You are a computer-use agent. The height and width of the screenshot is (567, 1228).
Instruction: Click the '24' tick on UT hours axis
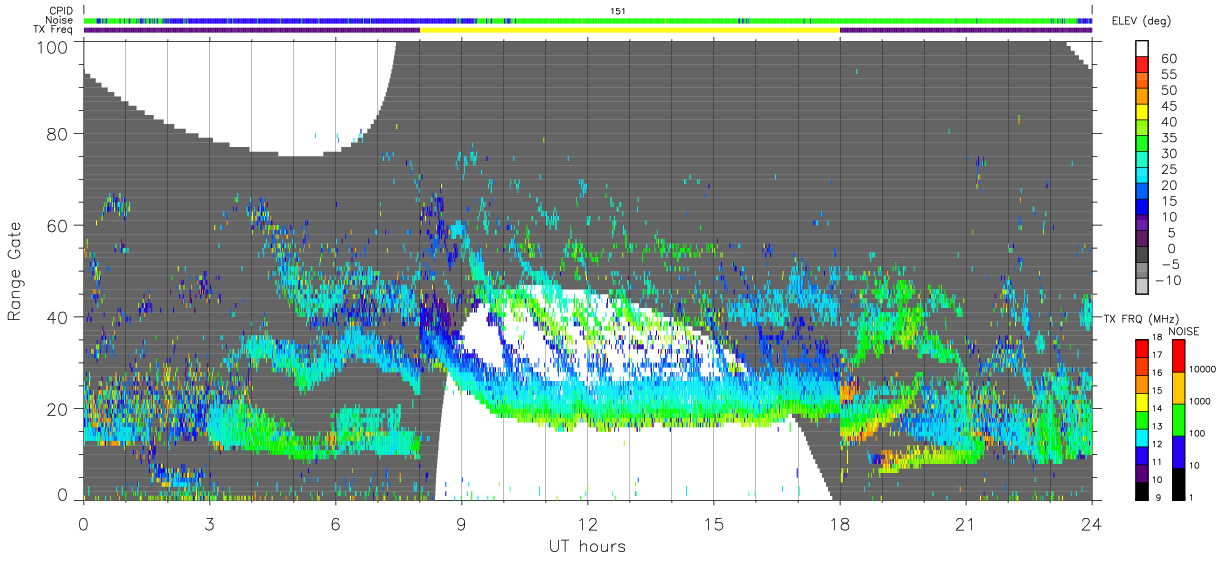(1092, 524)
